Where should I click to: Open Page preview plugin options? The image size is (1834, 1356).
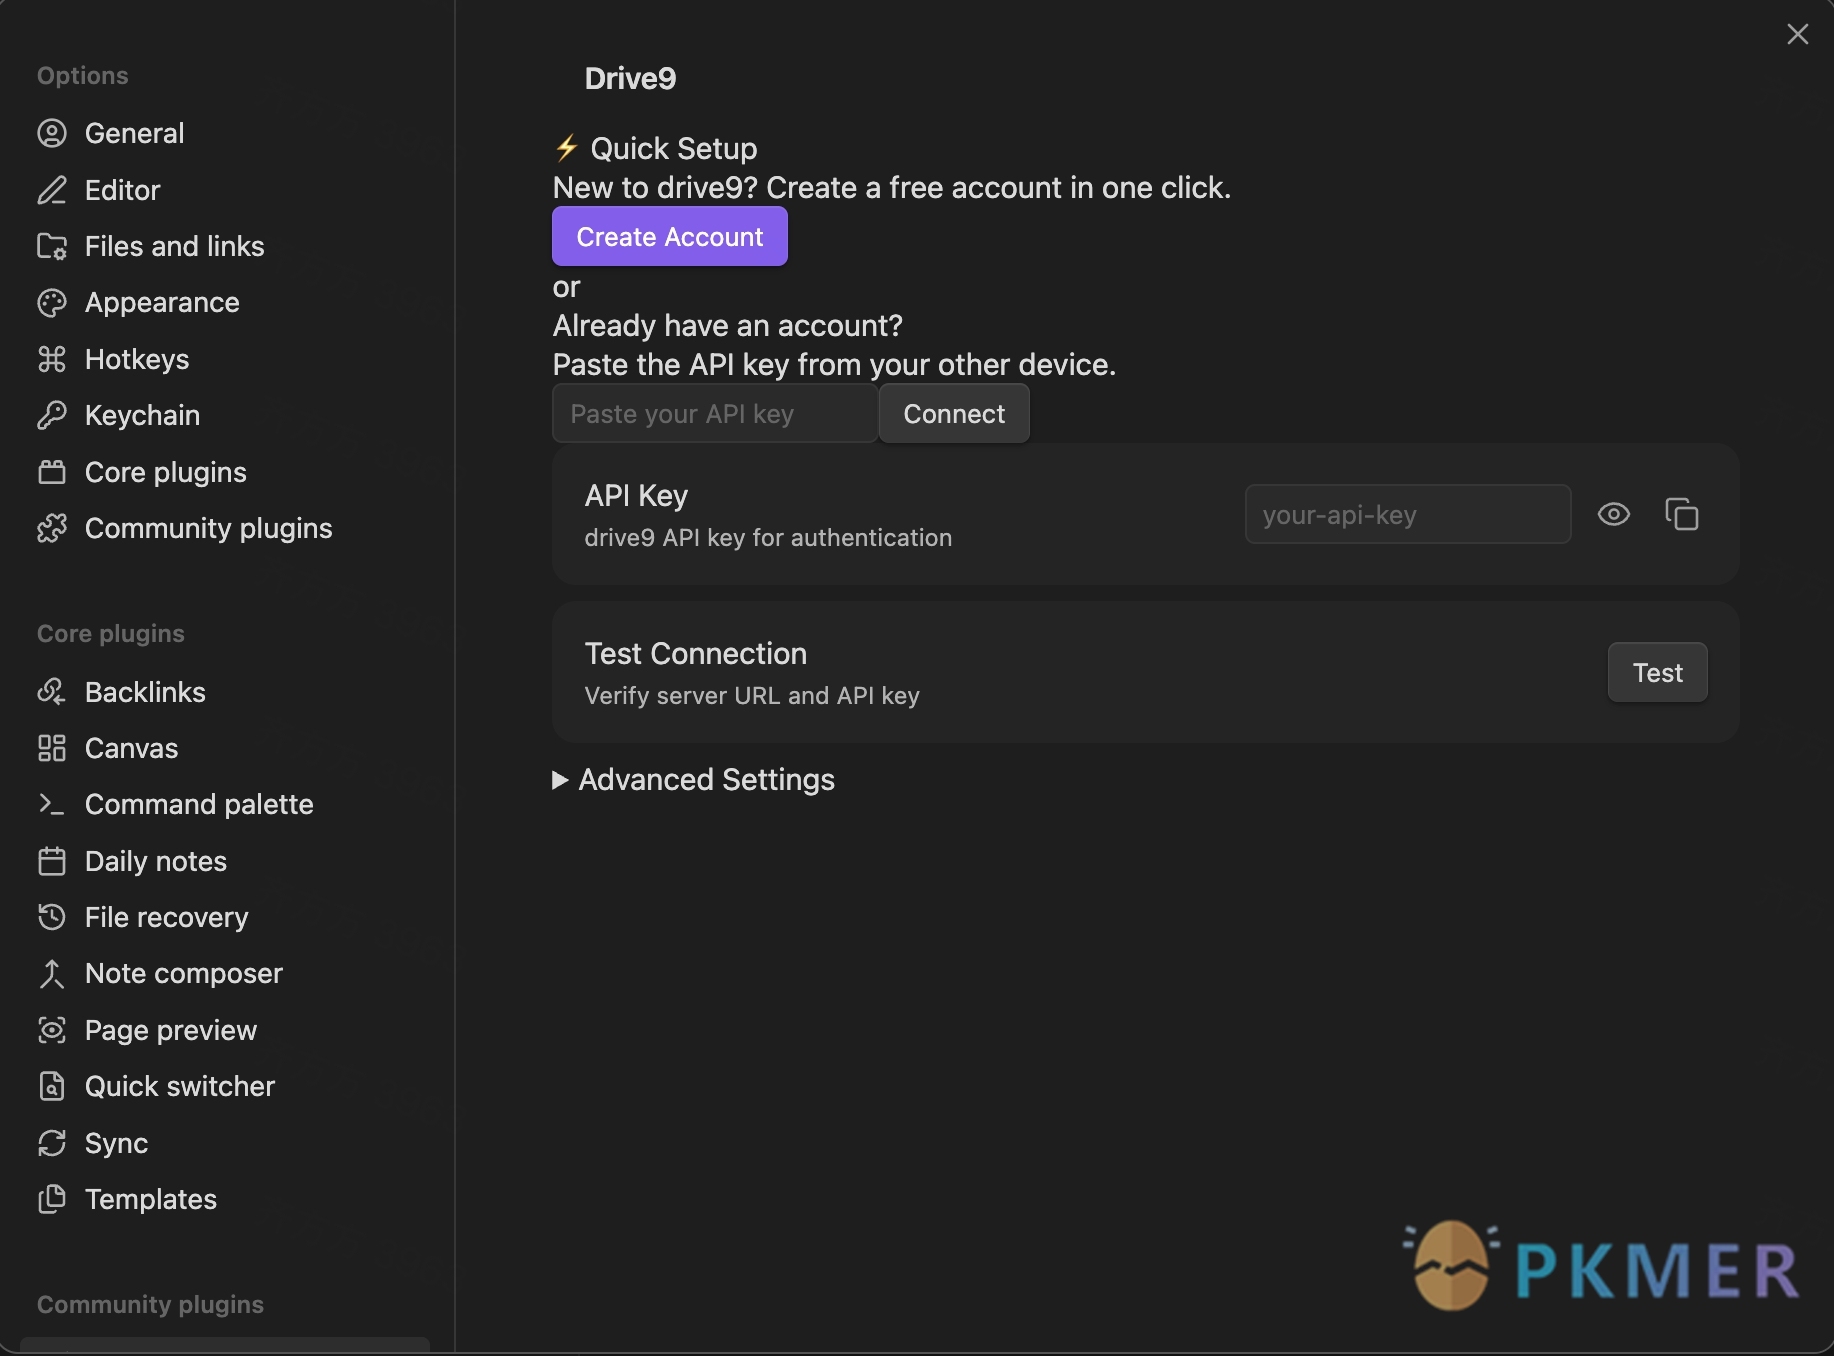[225, 1030]
